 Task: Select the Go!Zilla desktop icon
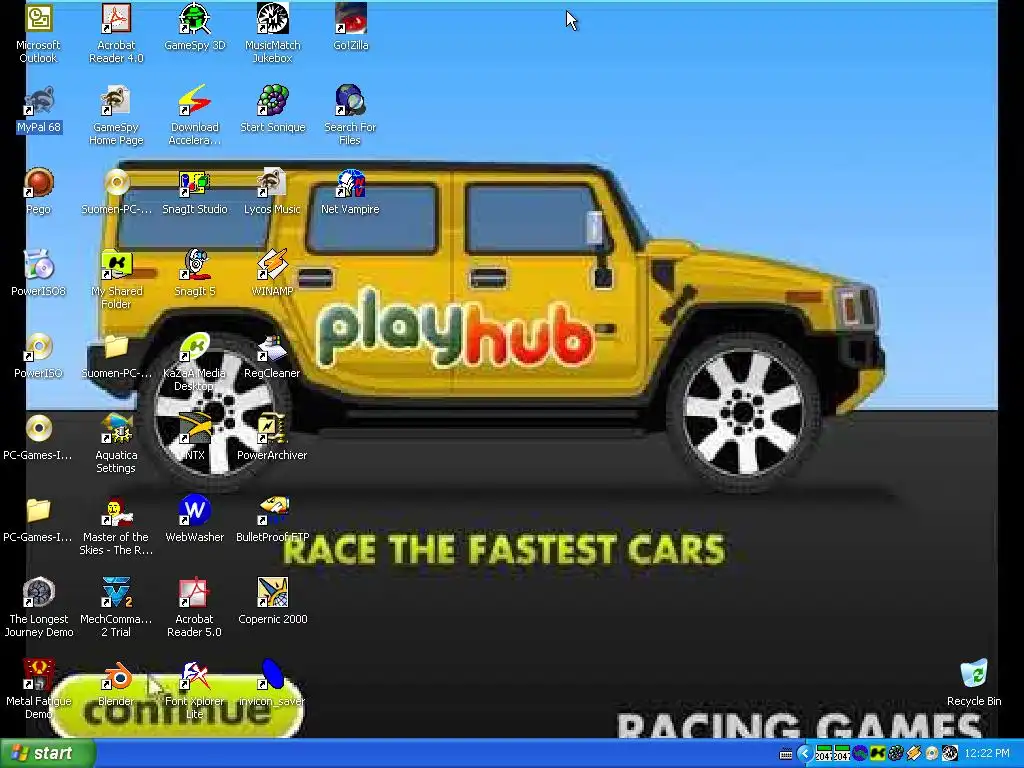[x=351, y=27]
